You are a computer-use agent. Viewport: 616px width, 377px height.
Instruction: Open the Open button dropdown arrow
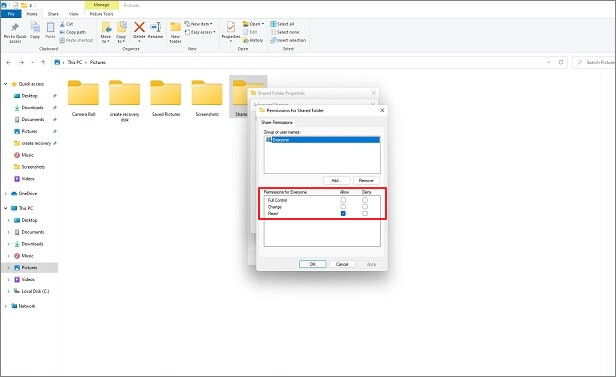coord(263,24)
